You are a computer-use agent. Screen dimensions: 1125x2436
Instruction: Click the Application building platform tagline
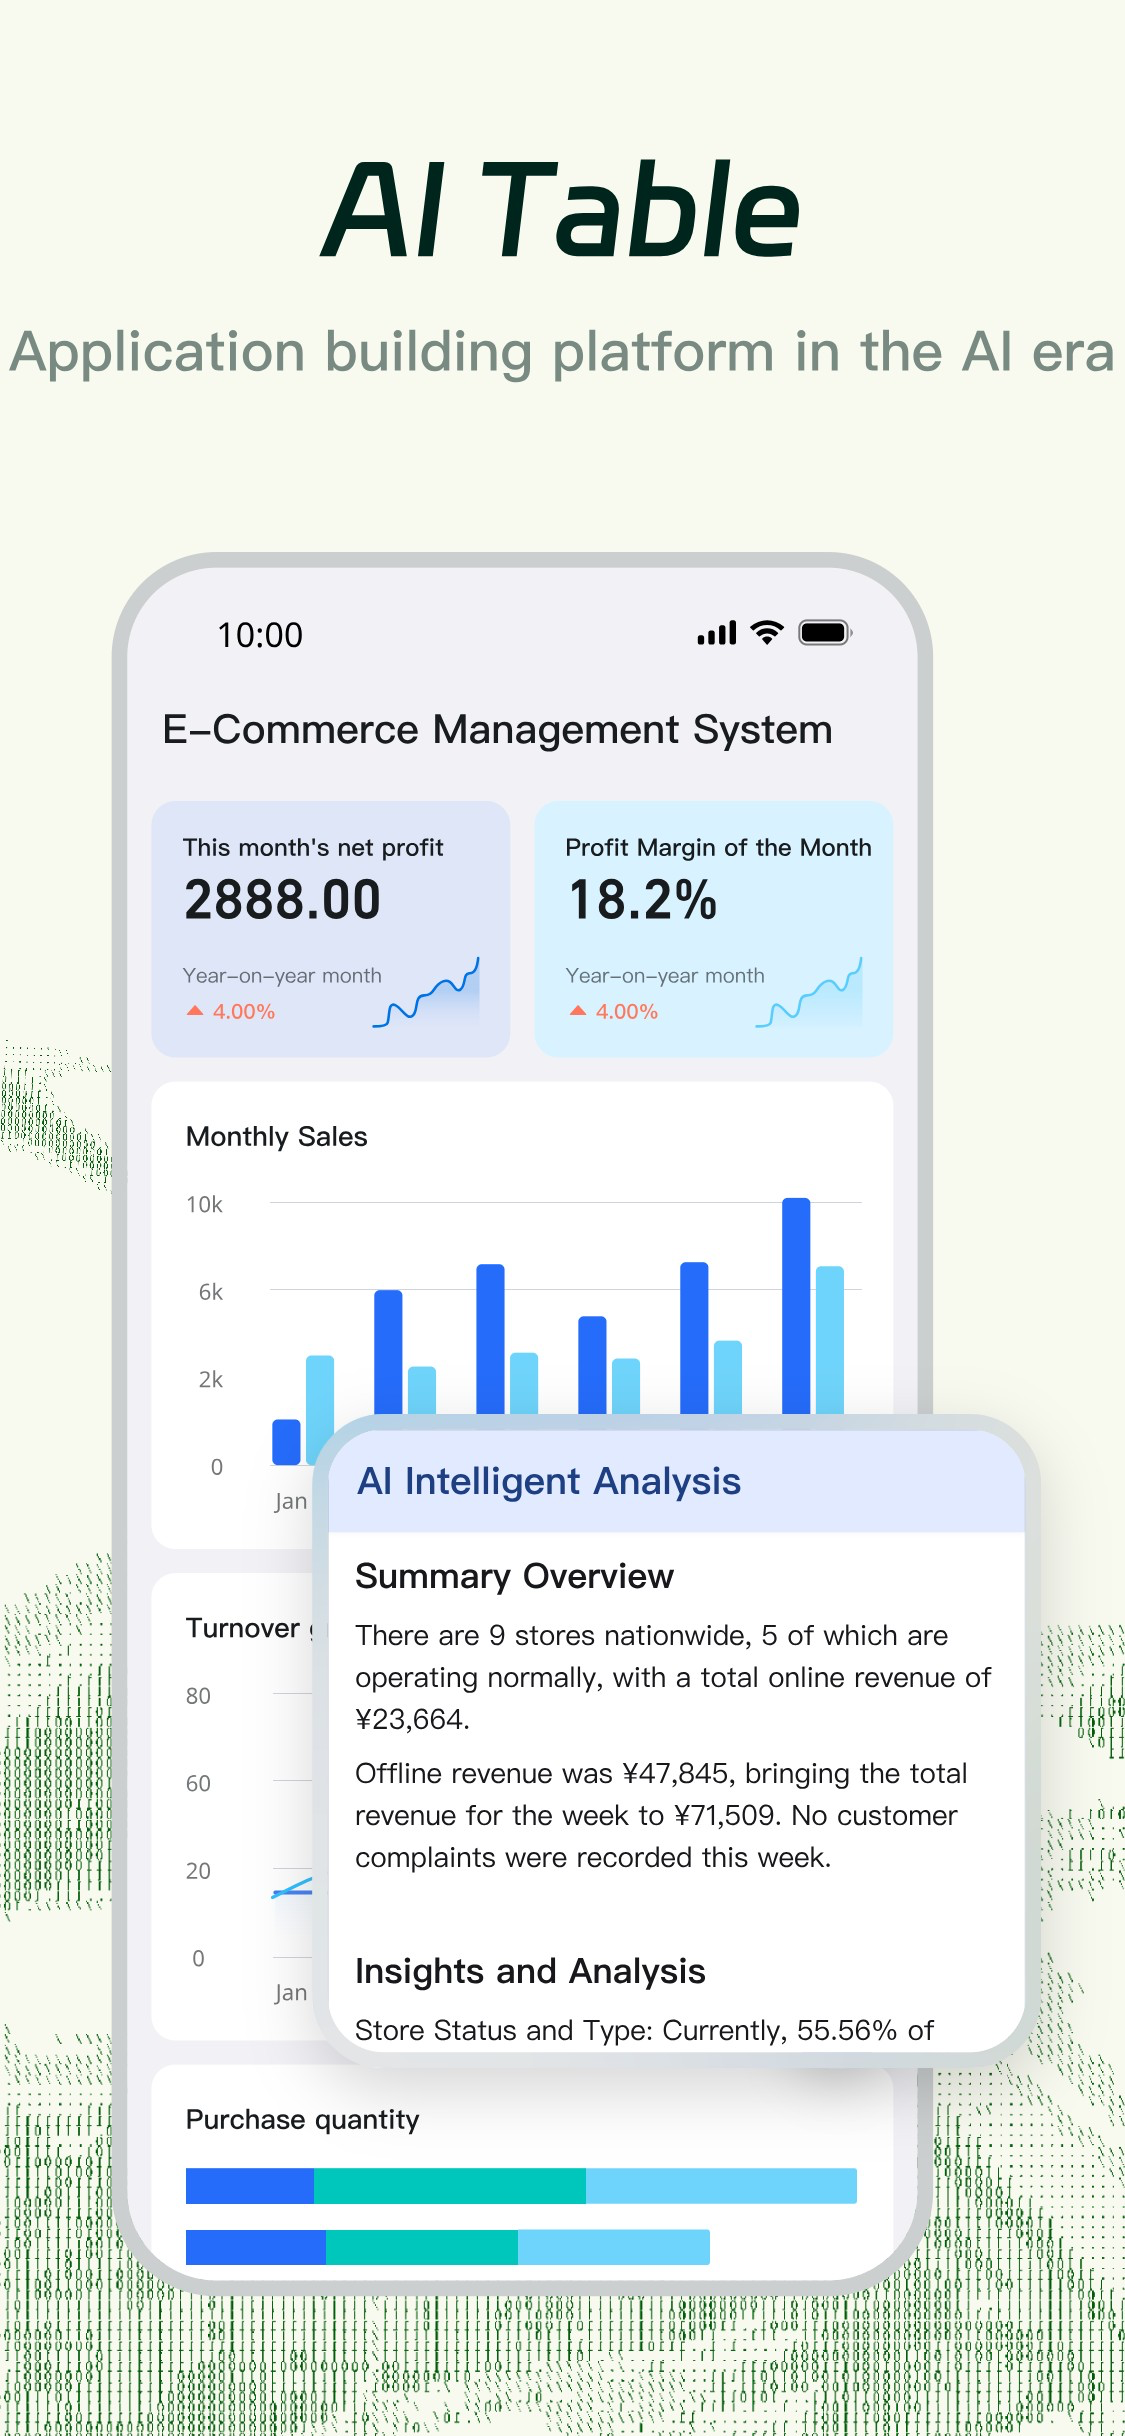pos(562,353)
